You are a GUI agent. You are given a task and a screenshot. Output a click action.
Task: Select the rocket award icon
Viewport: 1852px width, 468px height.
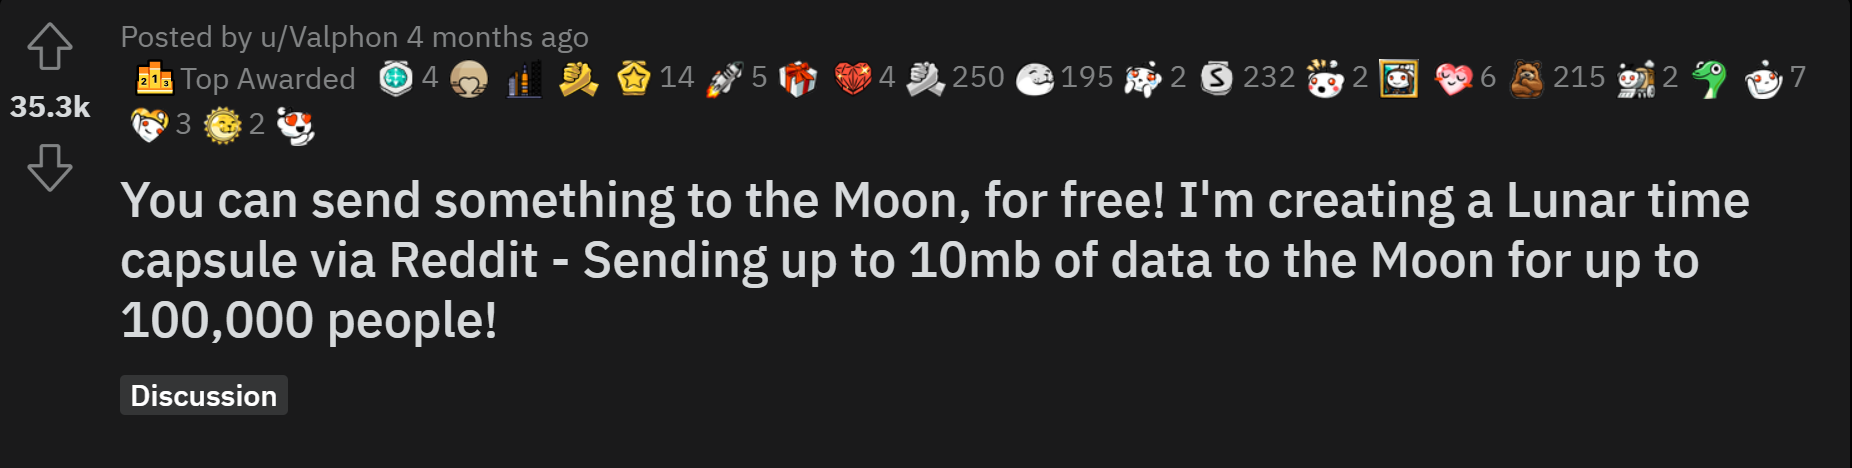tap(725, 78)
